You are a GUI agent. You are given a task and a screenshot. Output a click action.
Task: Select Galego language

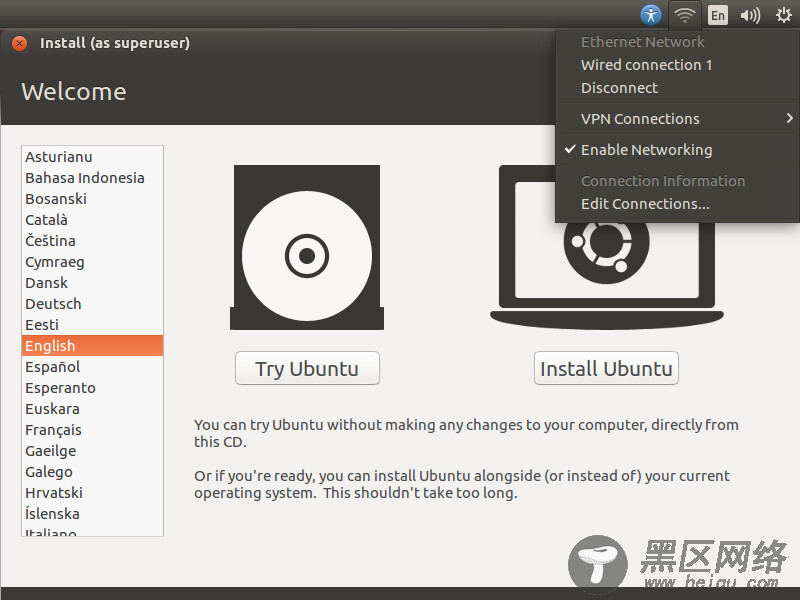coord(92,472)
